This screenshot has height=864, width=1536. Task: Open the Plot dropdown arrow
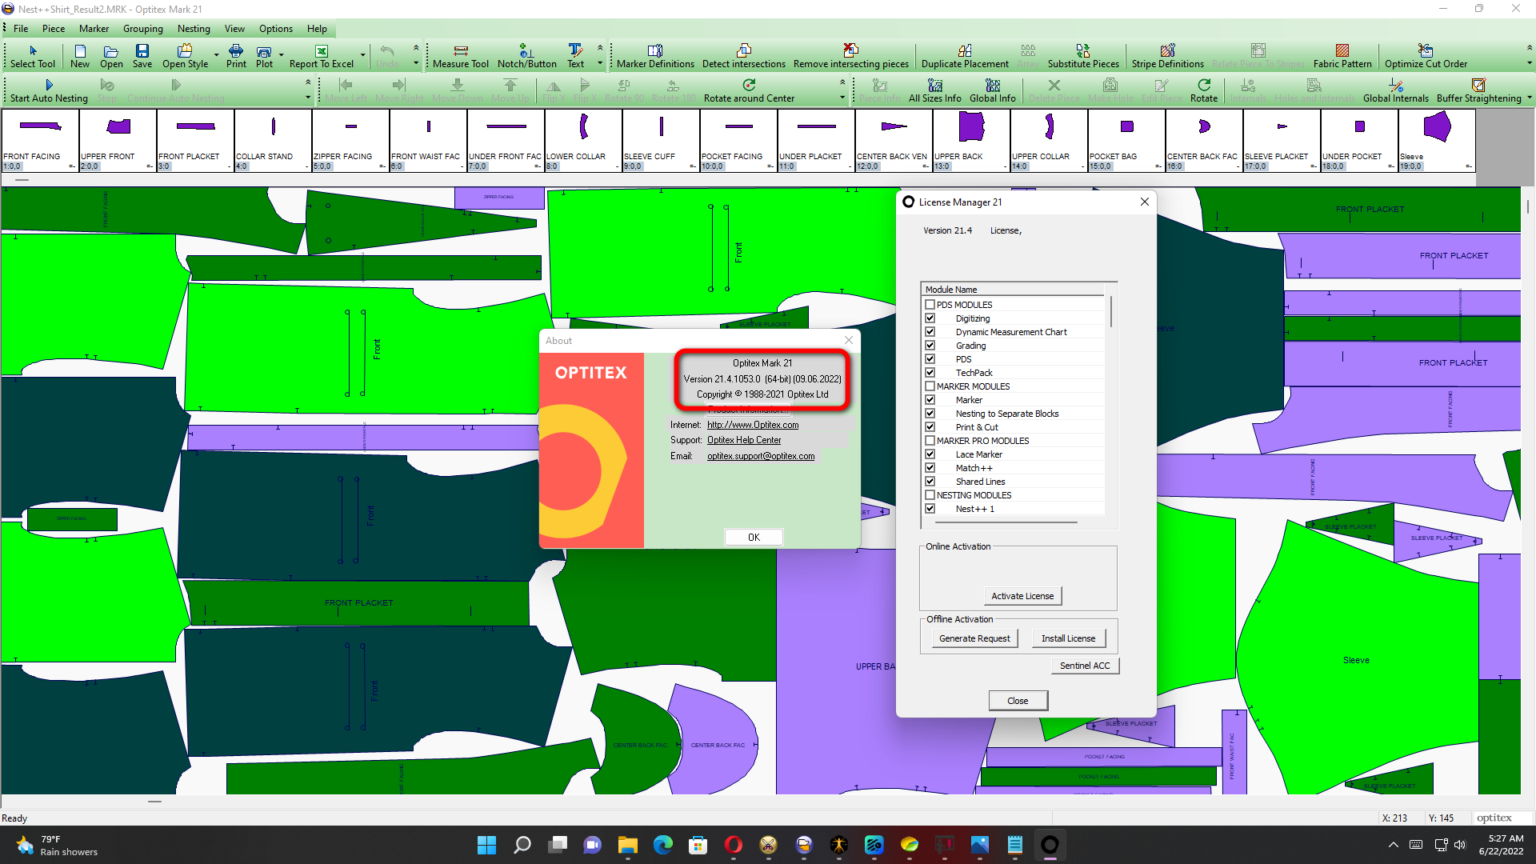click(281, 56)
